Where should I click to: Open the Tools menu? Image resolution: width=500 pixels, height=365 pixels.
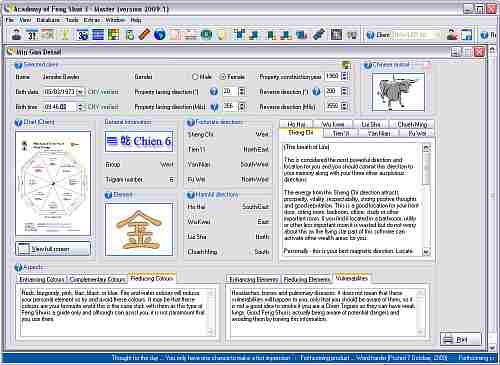72,20
